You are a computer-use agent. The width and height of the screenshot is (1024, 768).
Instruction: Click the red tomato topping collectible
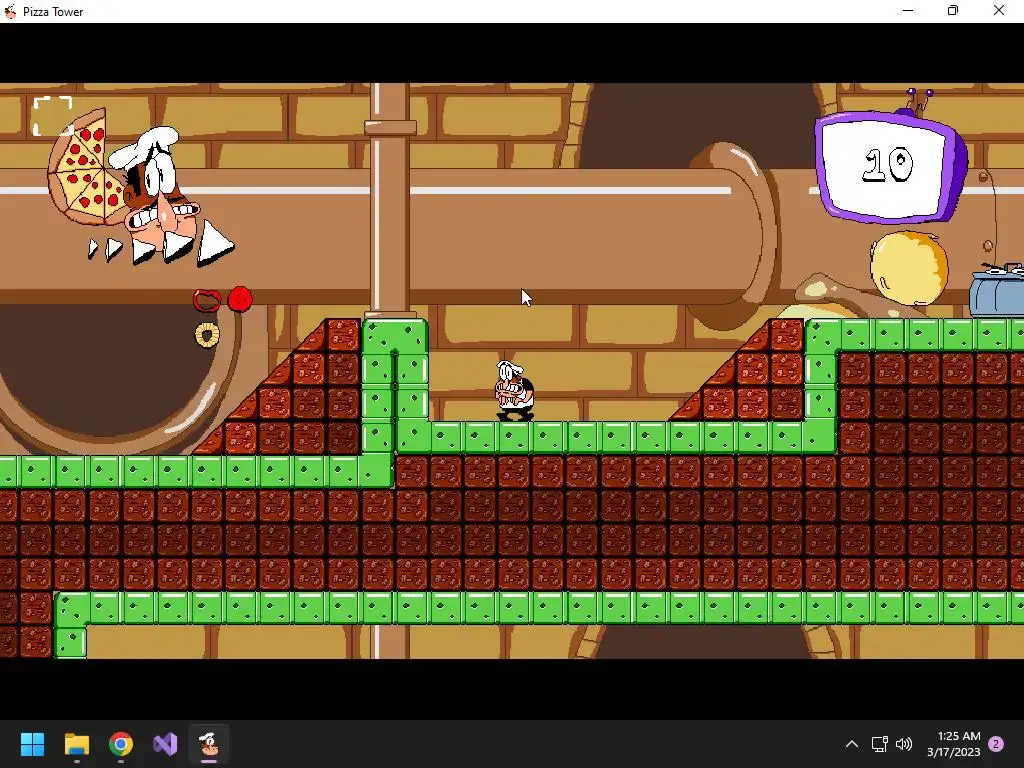tap(240, 299)
